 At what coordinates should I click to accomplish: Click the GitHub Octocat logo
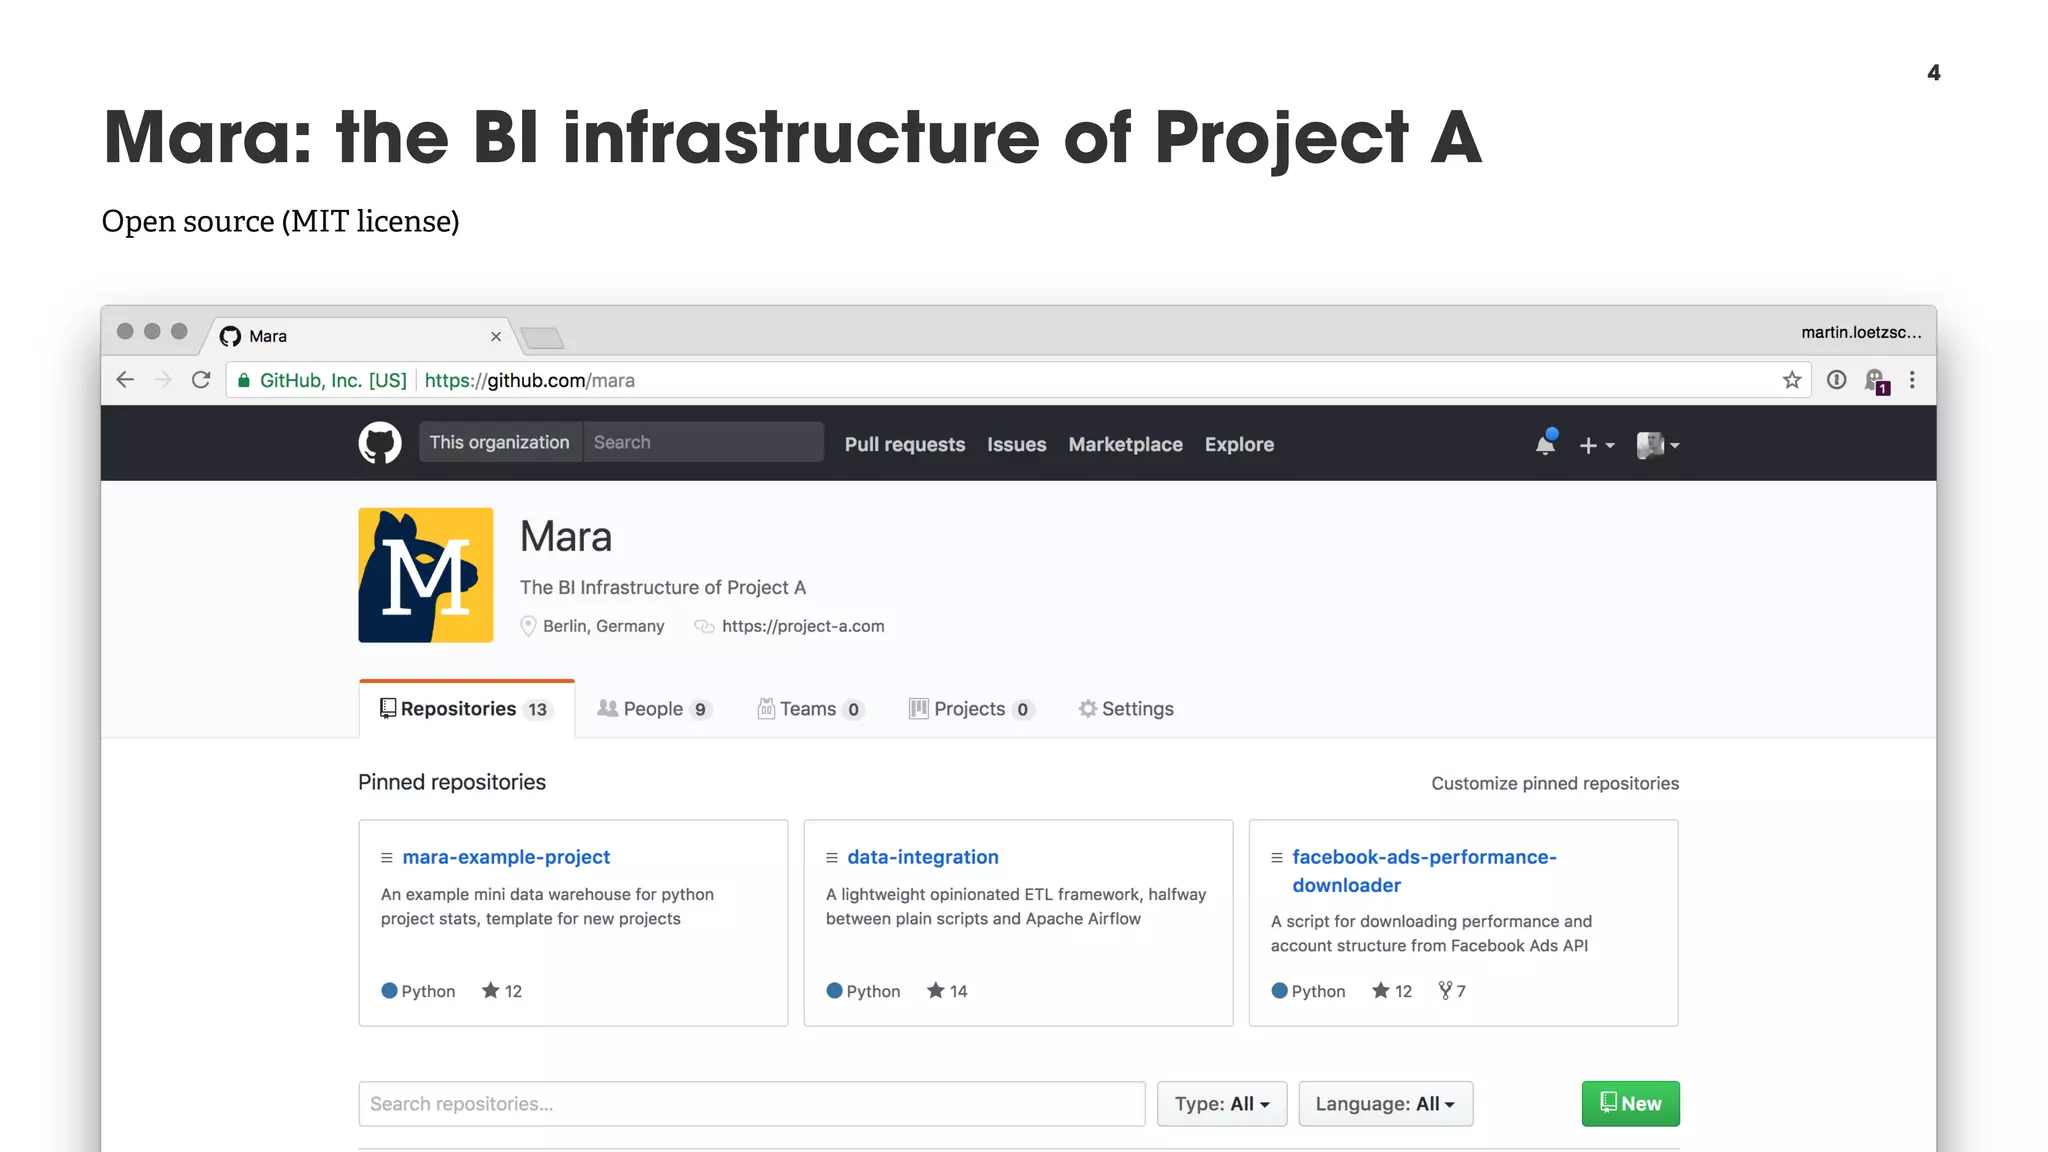pos(380,443)
